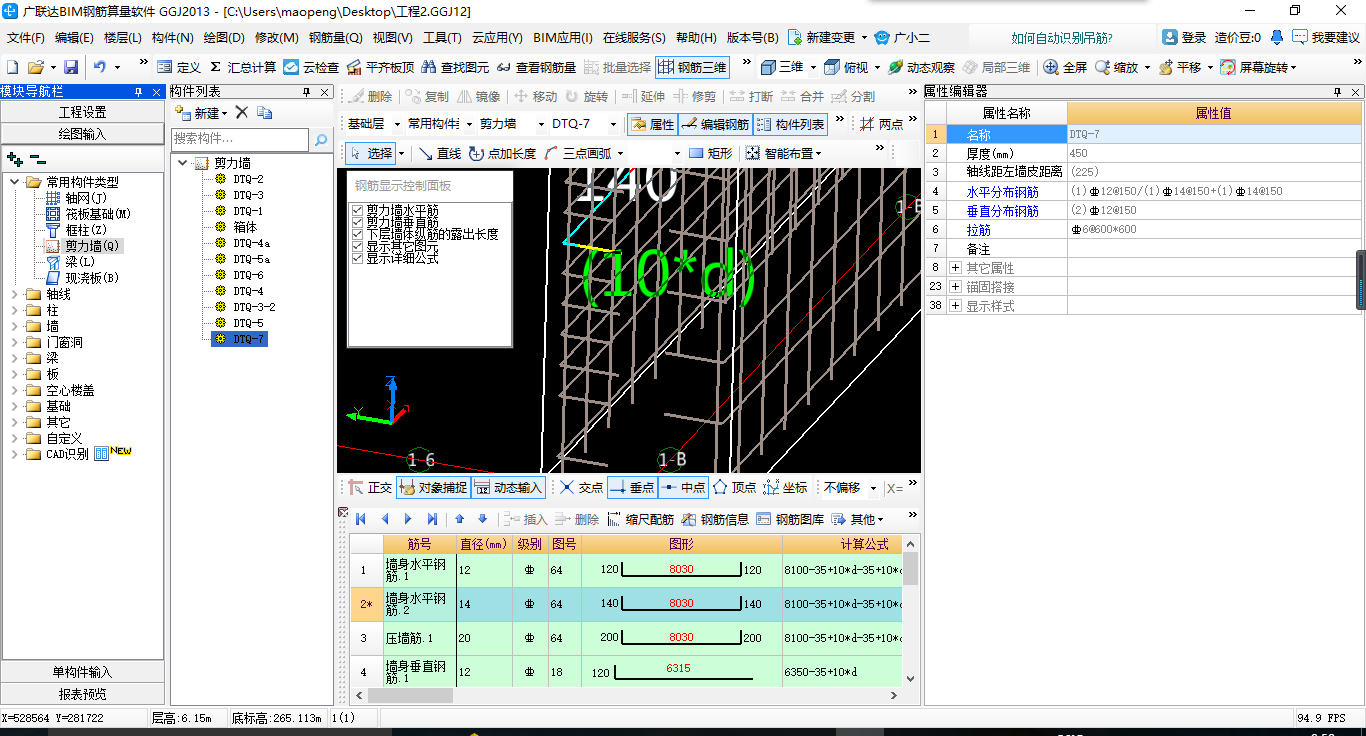Open 其他 dropdown in rebar toolbar

click(x=858, y=519)
